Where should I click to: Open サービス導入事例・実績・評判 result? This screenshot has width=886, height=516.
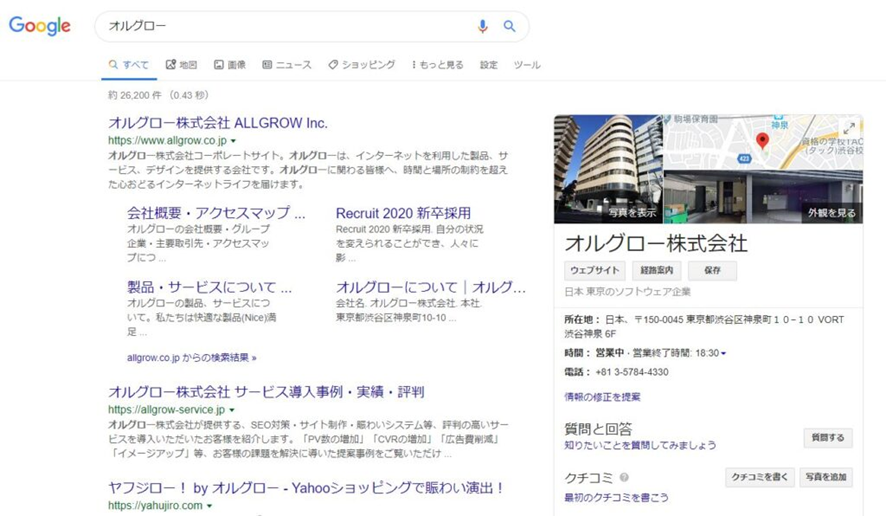(266, 392)
